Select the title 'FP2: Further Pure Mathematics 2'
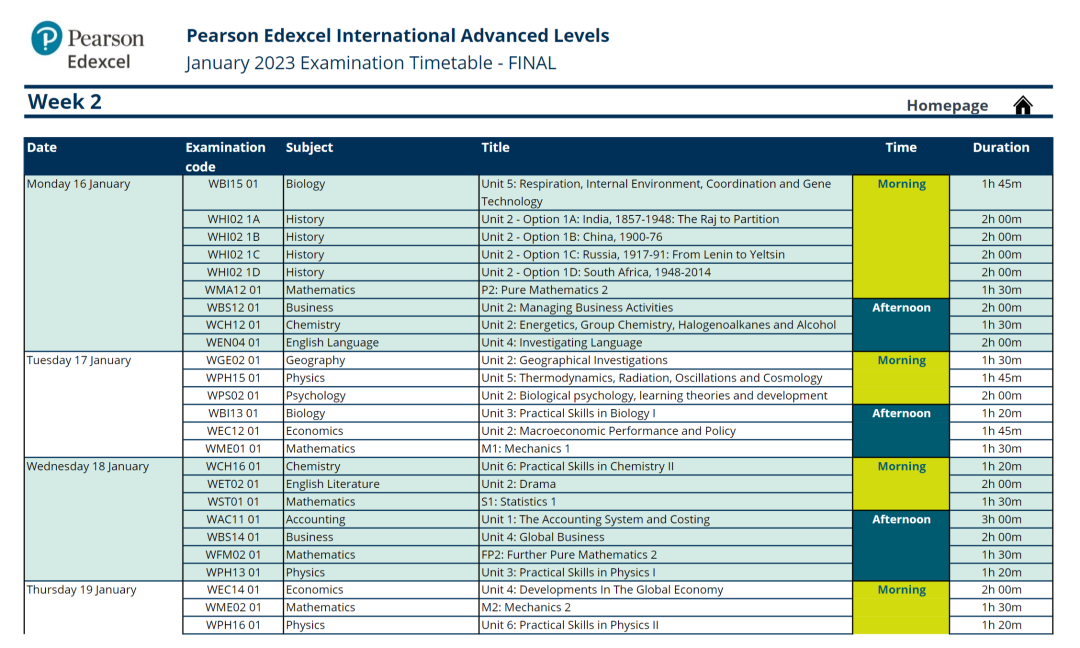 569,555
